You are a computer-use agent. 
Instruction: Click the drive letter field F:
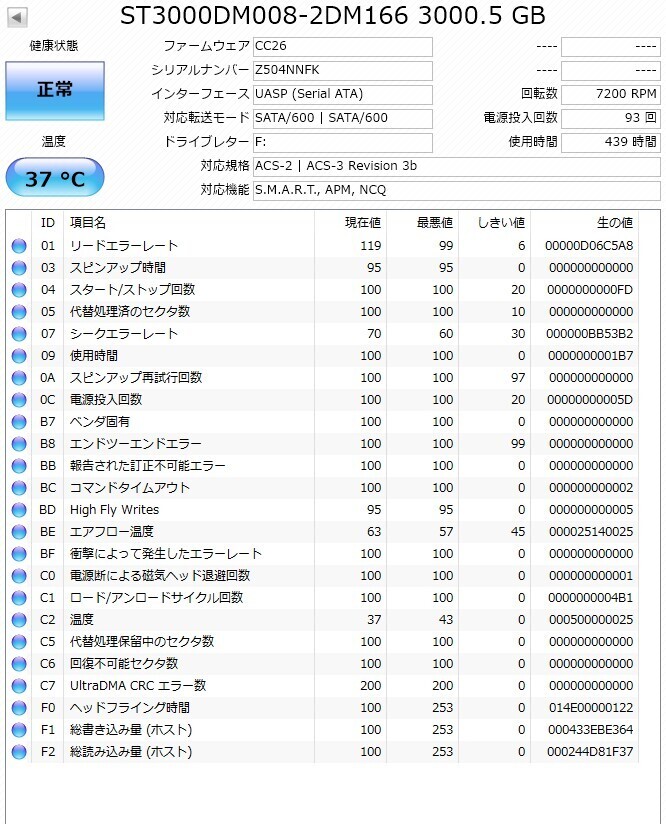point(343,142)
